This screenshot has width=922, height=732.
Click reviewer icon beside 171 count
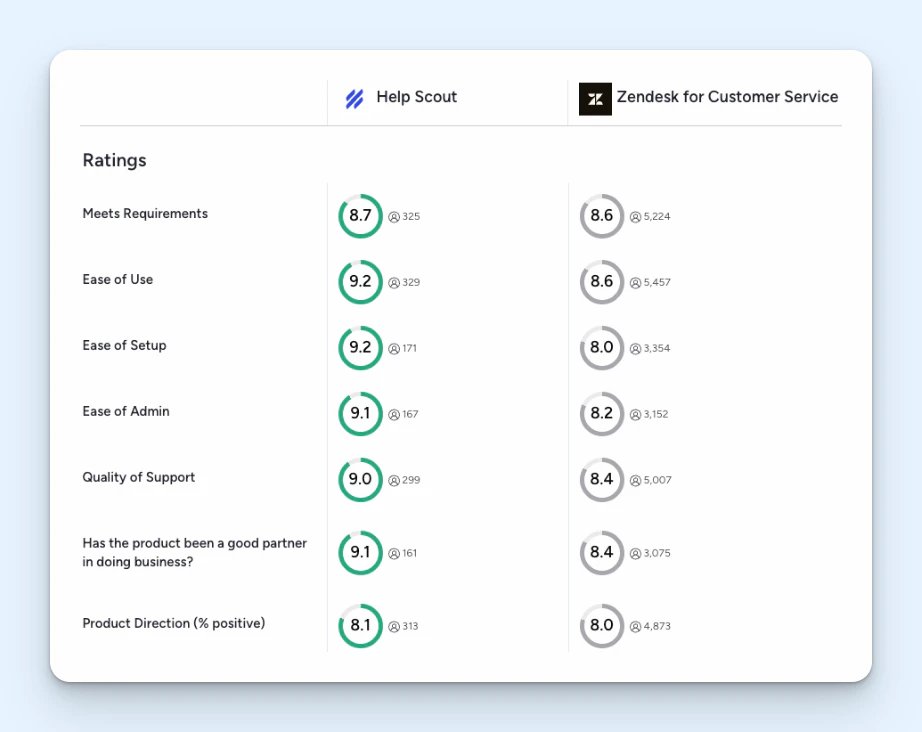(x=394, y=349)
